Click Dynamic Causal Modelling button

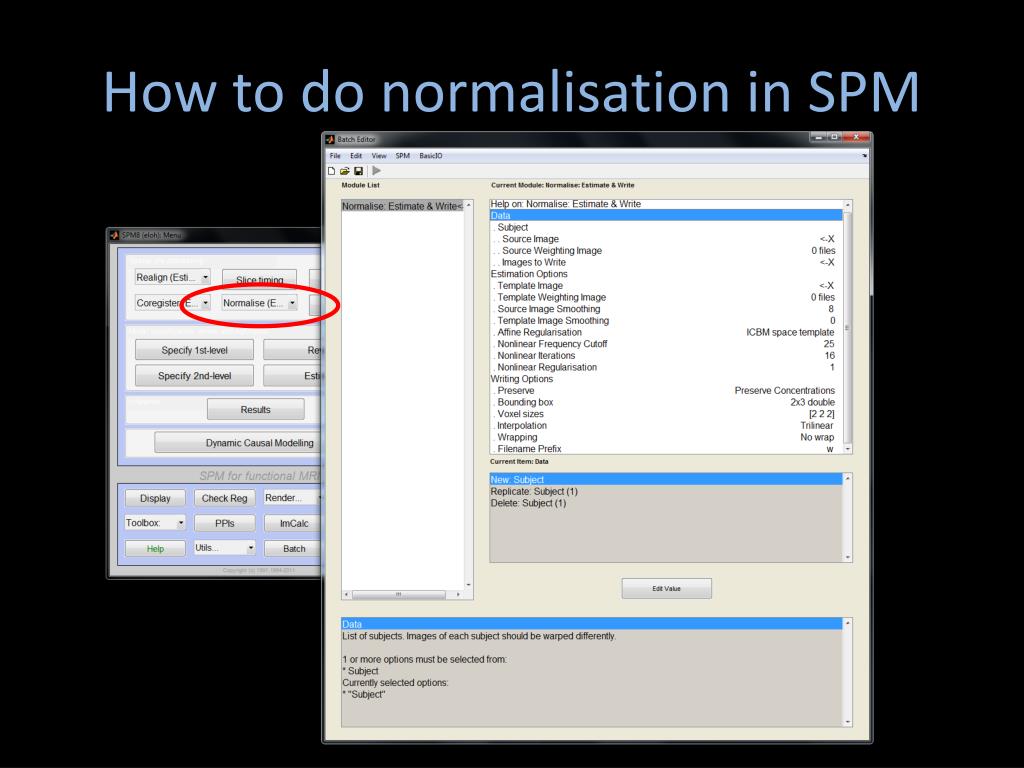pyautogui.click(x=240, y=443)
